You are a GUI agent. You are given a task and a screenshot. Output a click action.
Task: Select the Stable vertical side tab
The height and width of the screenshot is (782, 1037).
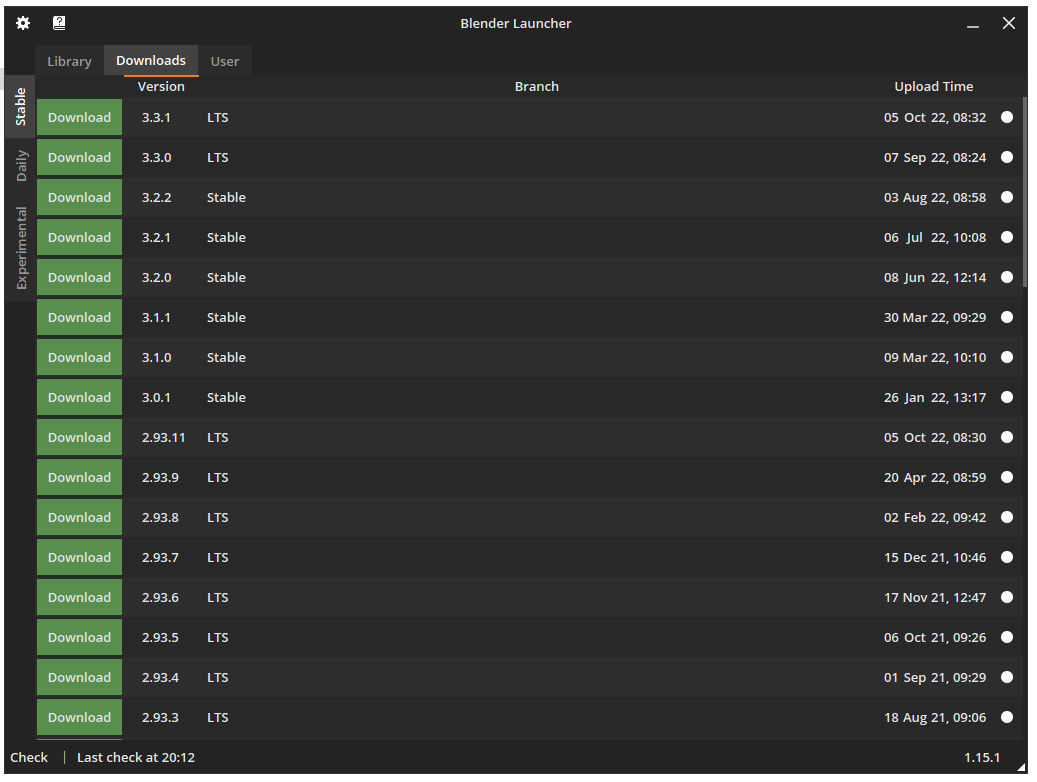tap(20, 107)
